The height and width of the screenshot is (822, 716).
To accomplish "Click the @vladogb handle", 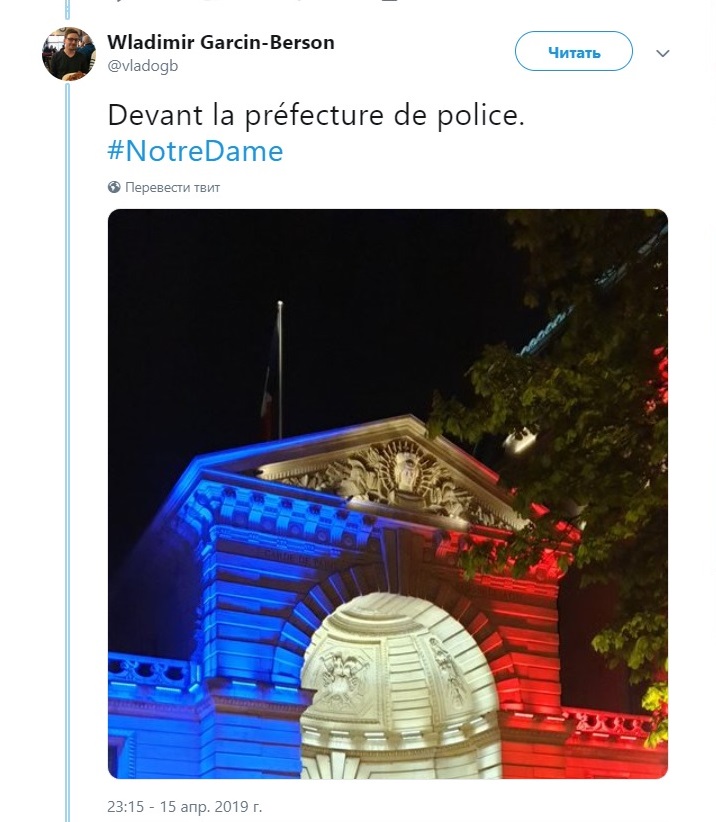I will [143, 66].
